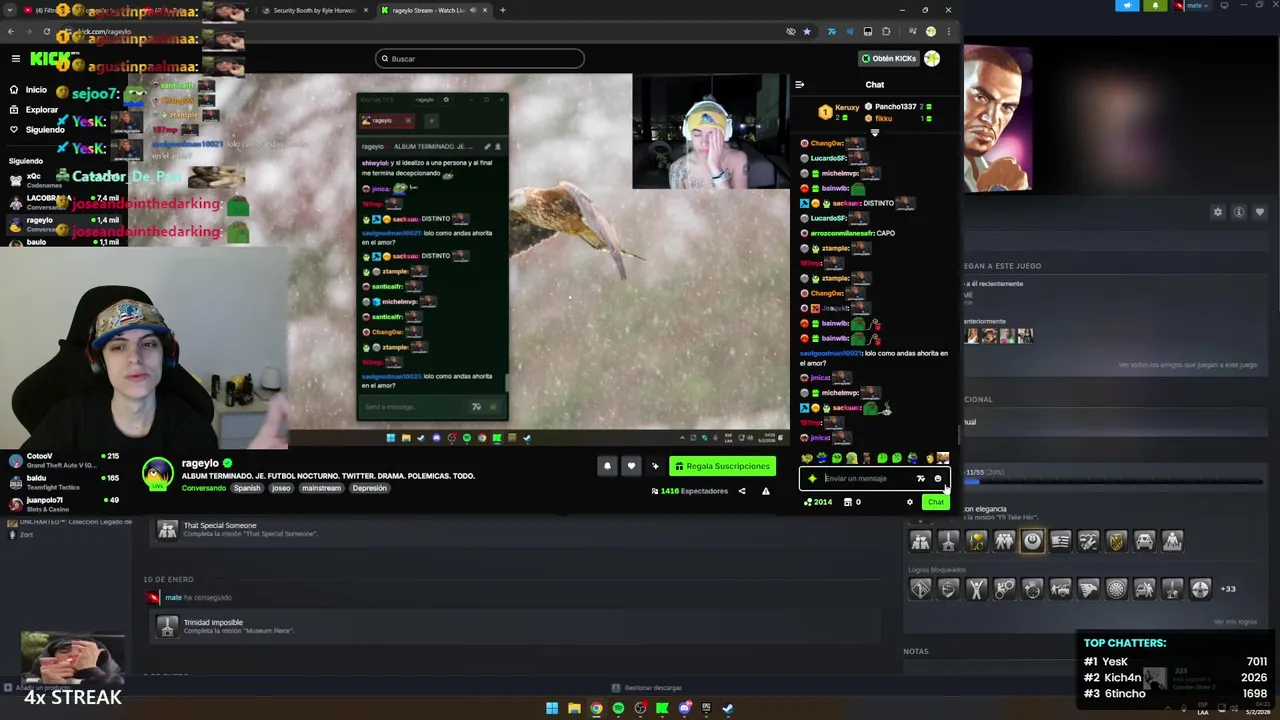Click the Steam game info icon
The image size is (1280, 720).
coord(1239,212)
